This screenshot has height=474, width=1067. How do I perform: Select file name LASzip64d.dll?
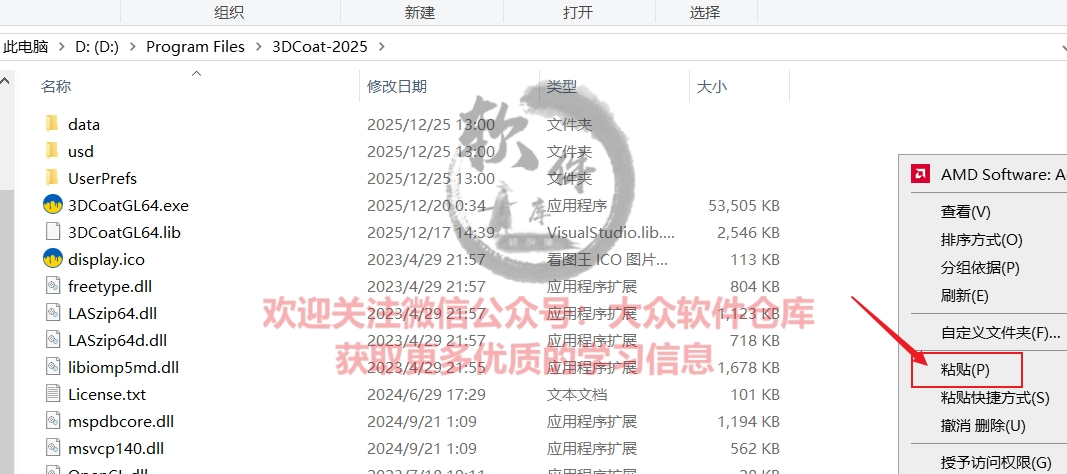pos(117,341)
